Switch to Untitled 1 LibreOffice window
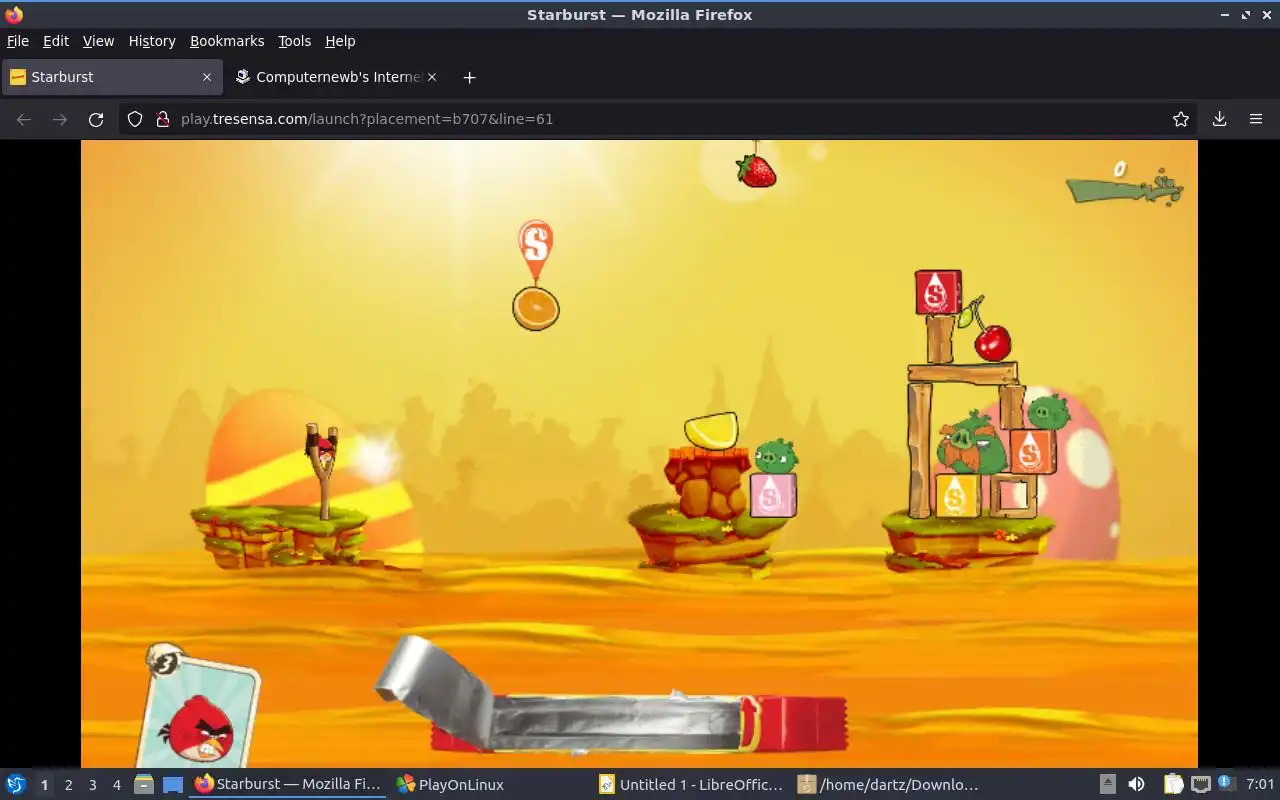The height and width of the screenshot is (800, 1280). [692, 785]
